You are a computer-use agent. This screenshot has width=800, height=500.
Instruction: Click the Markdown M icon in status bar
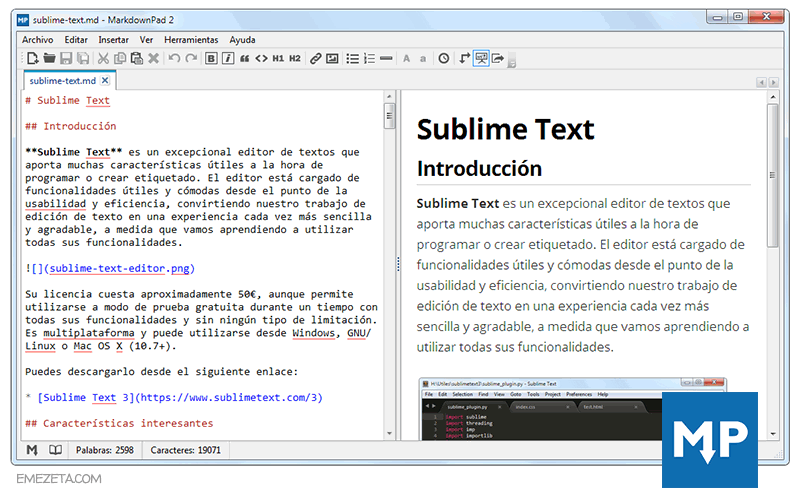tap(32, 450)
